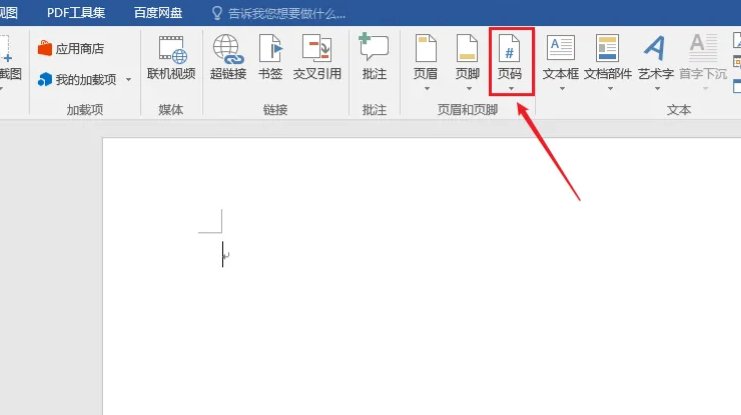Viewport: 741px width, 415px height.
Task: Expand the 页脚 dropdown arrow
Action: point(469,88)
